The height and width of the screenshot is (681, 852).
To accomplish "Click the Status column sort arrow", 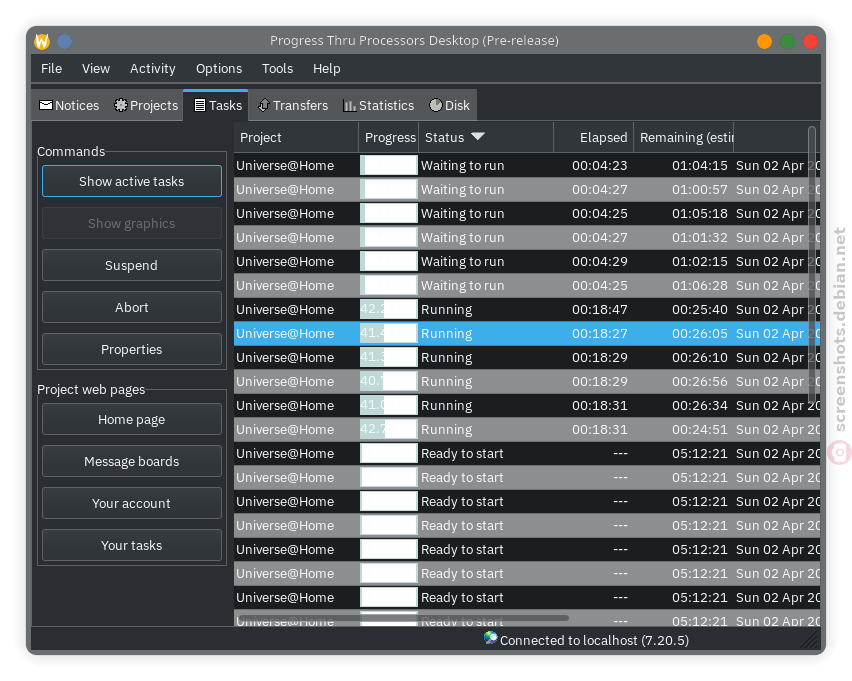I will point(478,136).
